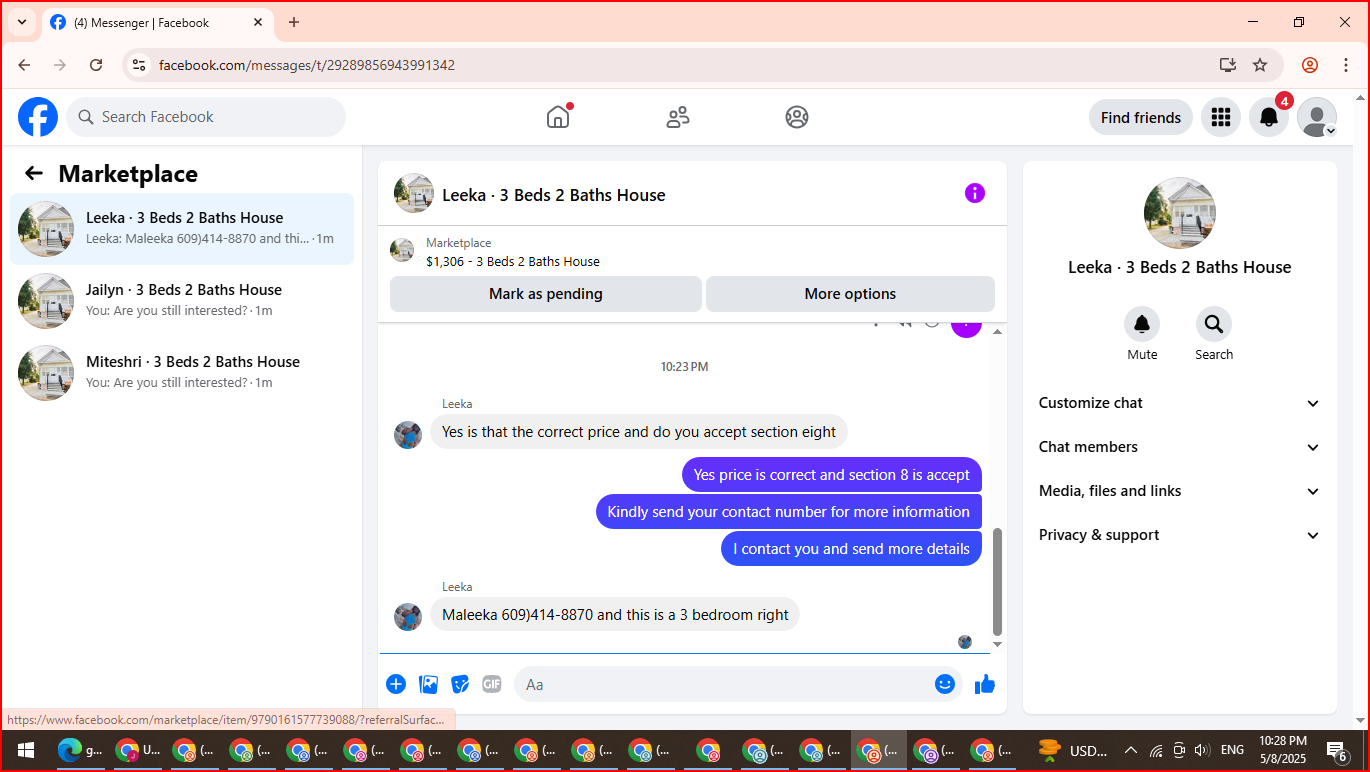Click the message 'Yes is that the correct price and do you accept section eight'
The width and height of the screenshot is (1370, 772).
click(x=639, y=432)
